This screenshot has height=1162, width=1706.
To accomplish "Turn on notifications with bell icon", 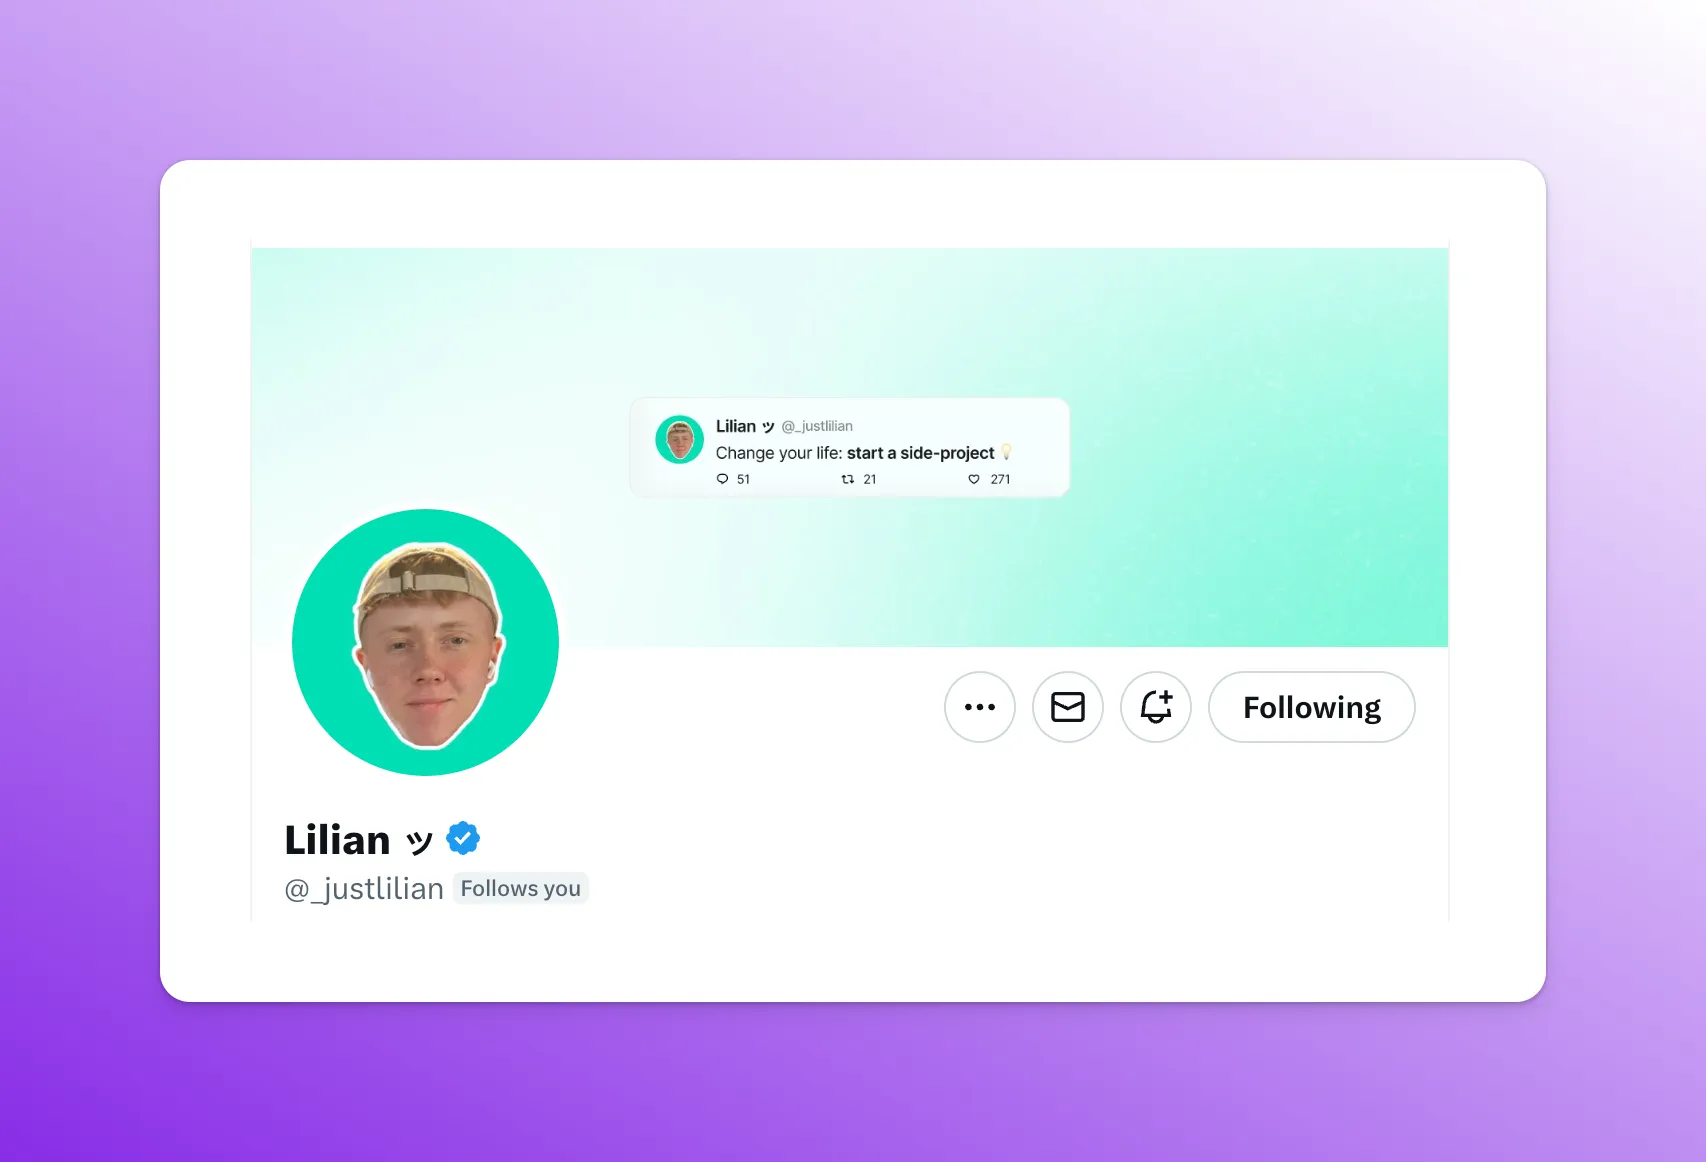I will (x=1156, y=707).
